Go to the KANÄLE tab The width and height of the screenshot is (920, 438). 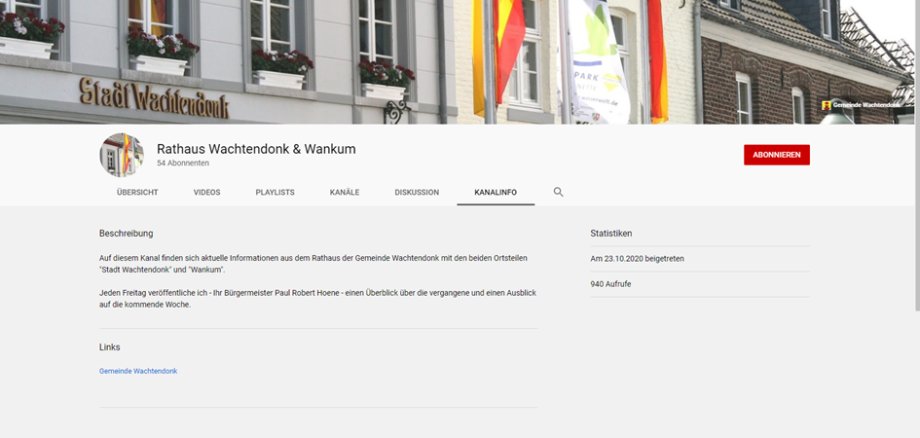pyautogui.click(x=344, y=192)
